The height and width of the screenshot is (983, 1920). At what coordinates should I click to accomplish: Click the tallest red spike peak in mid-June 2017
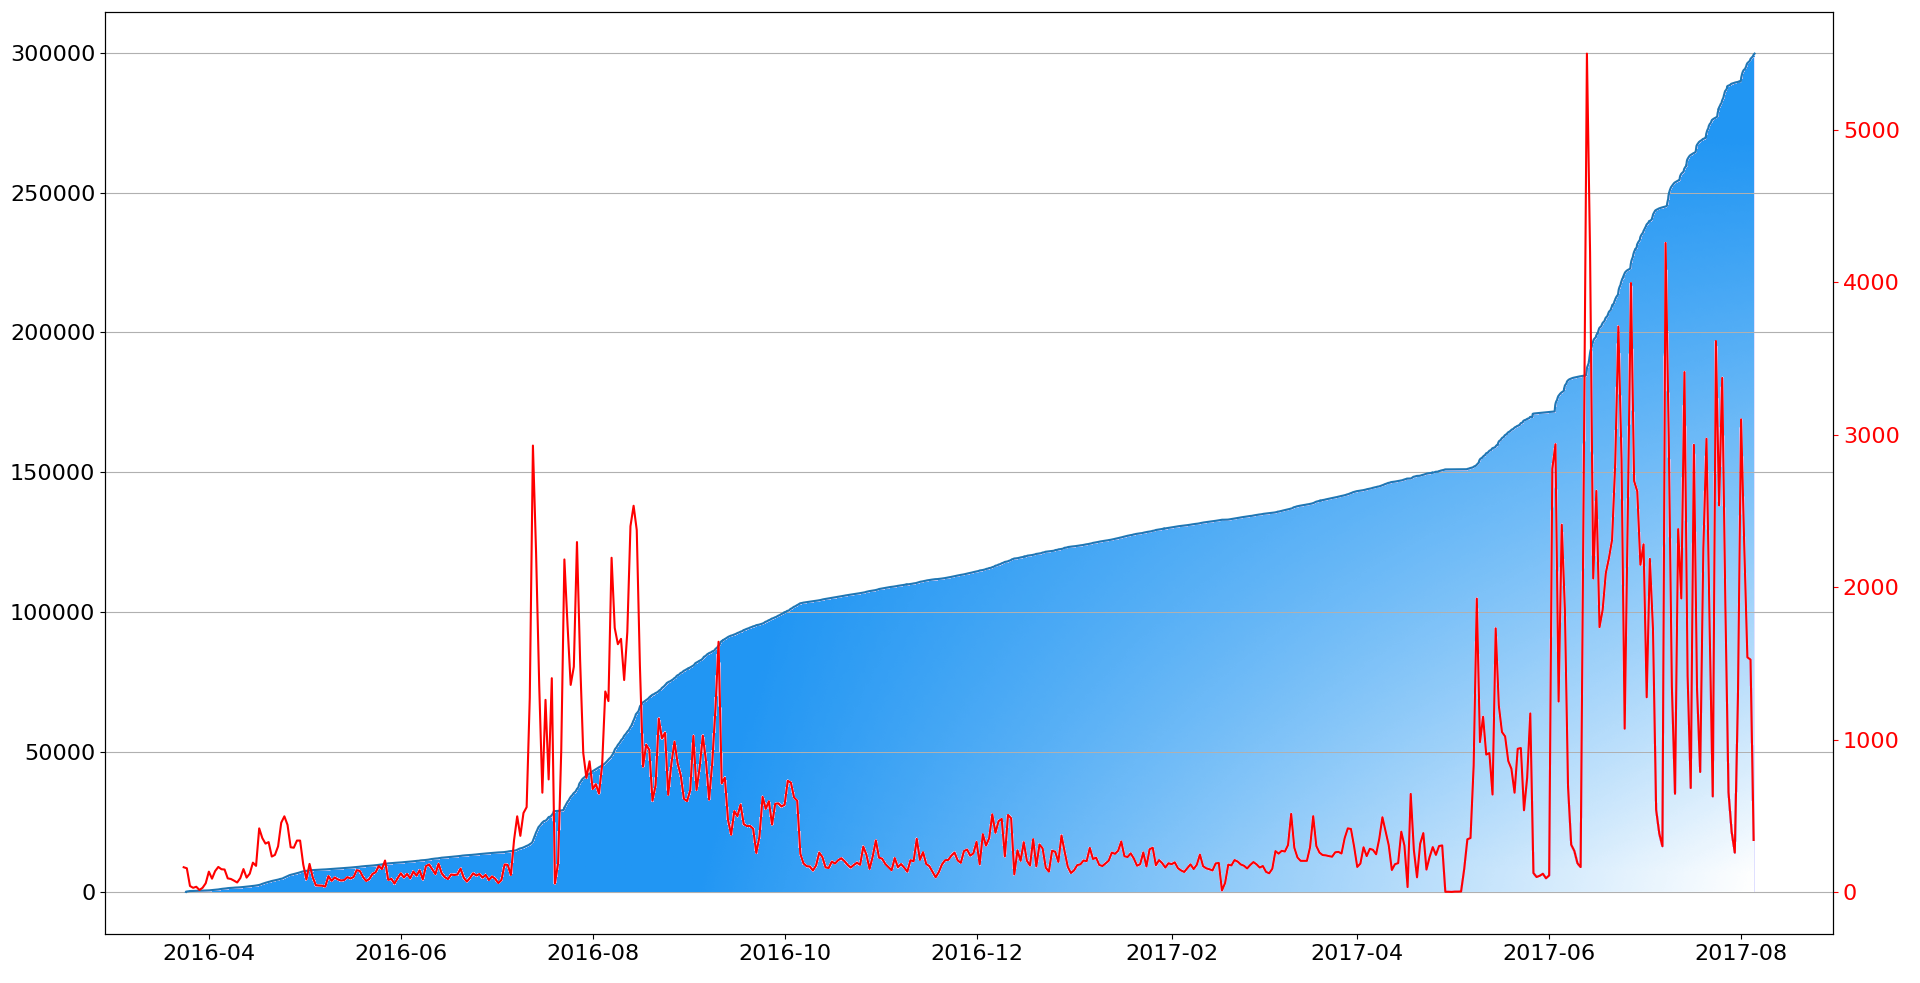click(1587, 54)
